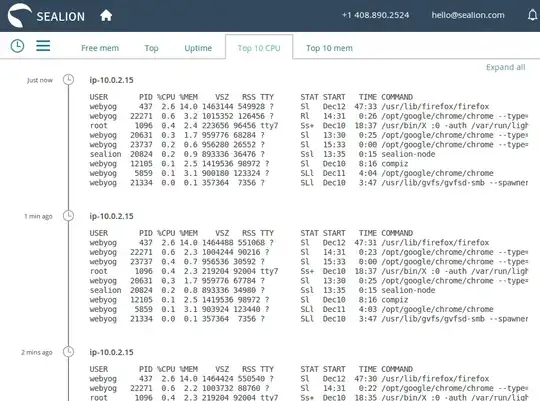This screenshot has width=540, height=401.
Task: Click /usr/bin/X root row in 'Just now' output
Action: tap(309, 125)
